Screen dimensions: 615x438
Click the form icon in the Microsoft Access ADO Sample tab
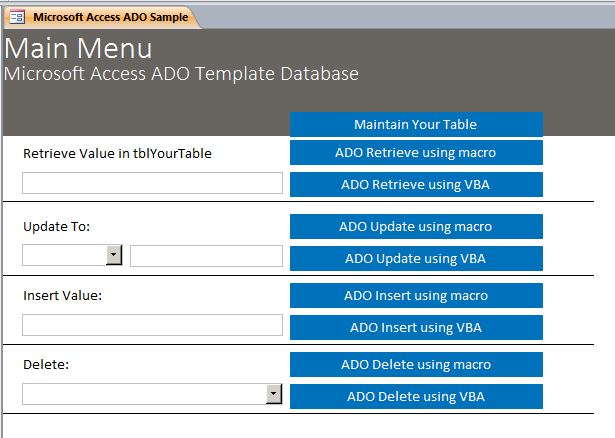coord(17,17)
